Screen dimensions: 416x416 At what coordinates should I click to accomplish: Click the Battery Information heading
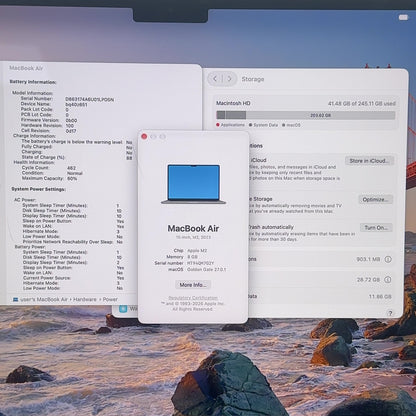click(x=33, y=82)
